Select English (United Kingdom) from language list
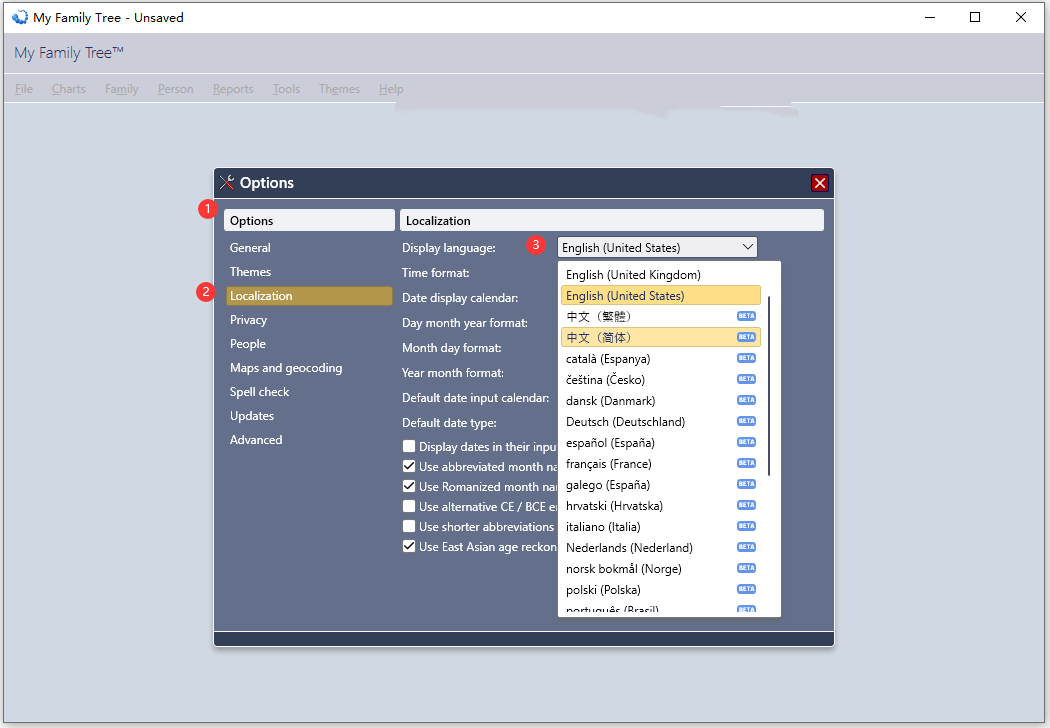The image size is (1050, 728). point(660,275)
